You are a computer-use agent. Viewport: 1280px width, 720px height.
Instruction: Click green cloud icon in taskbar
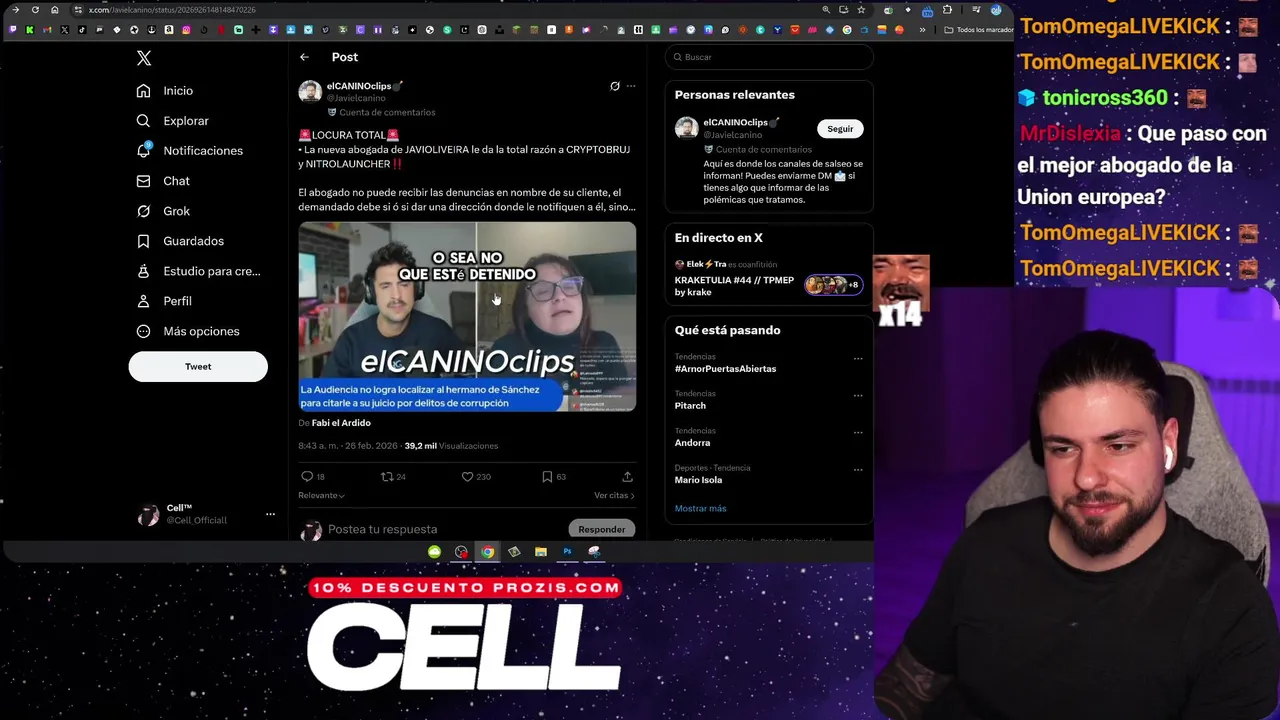click(434, 552)
